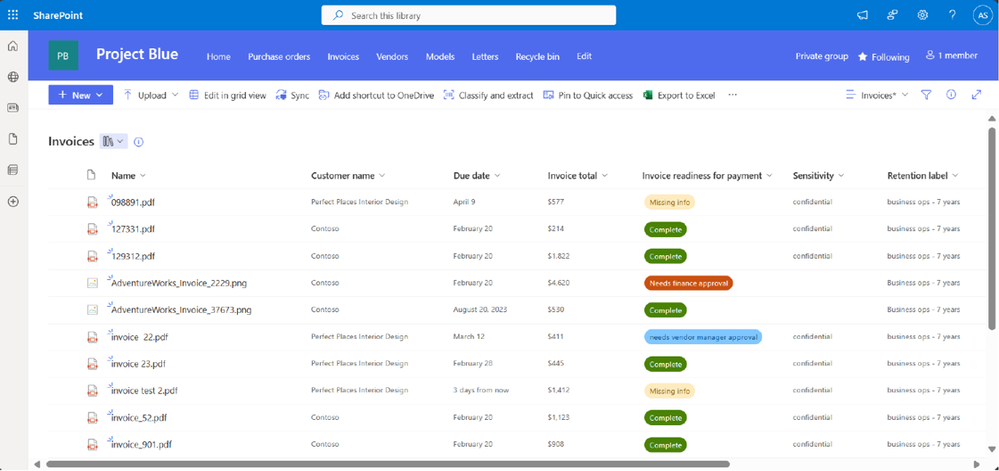
Task: Click Needs finance approval status pill
Action: (688, 283)
